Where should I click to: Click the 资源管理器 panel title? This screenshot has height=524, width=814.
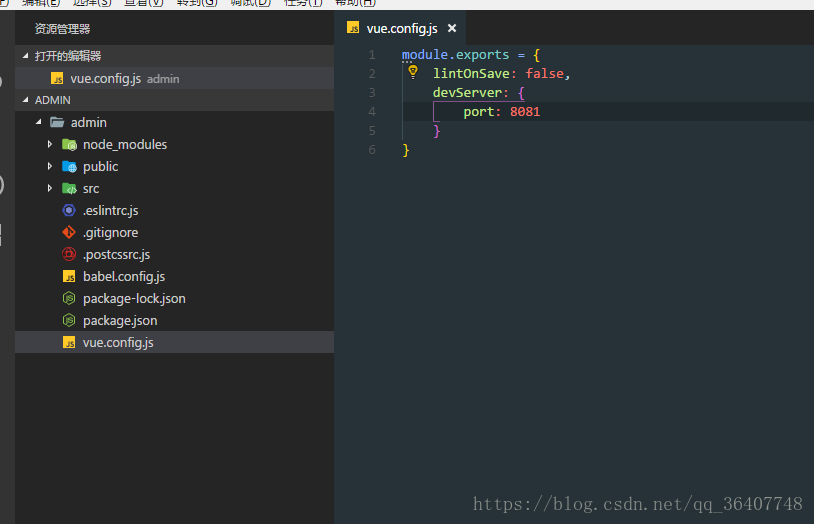click(62, 29)
